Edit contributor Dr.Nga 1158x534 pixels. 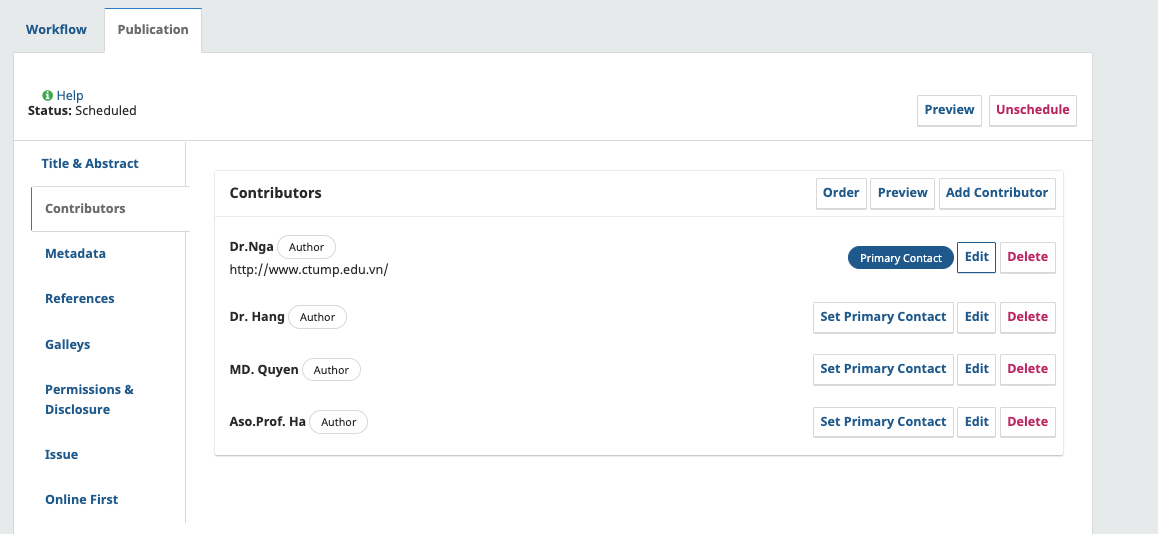(x=976, y=257)
